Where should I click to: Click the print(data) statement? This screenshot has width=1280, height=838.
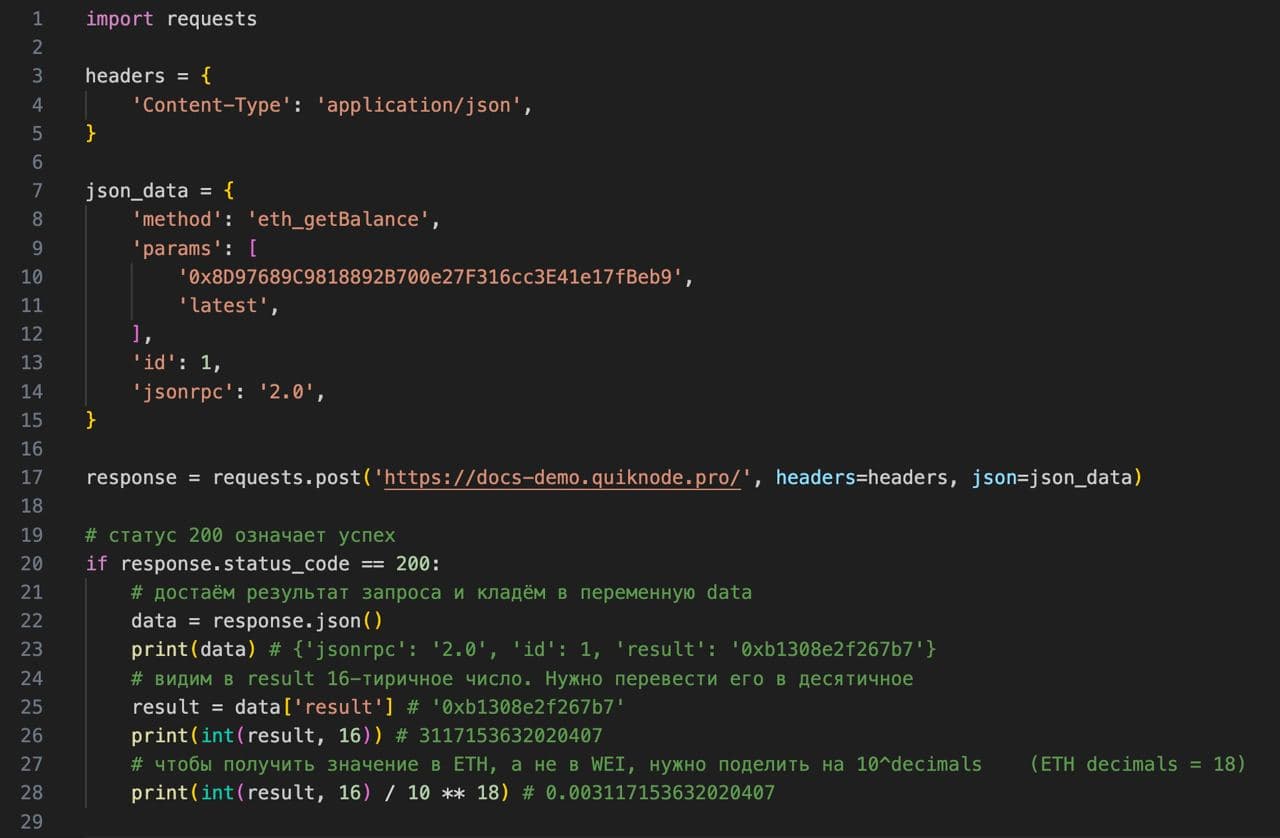(x=188, y=649)
